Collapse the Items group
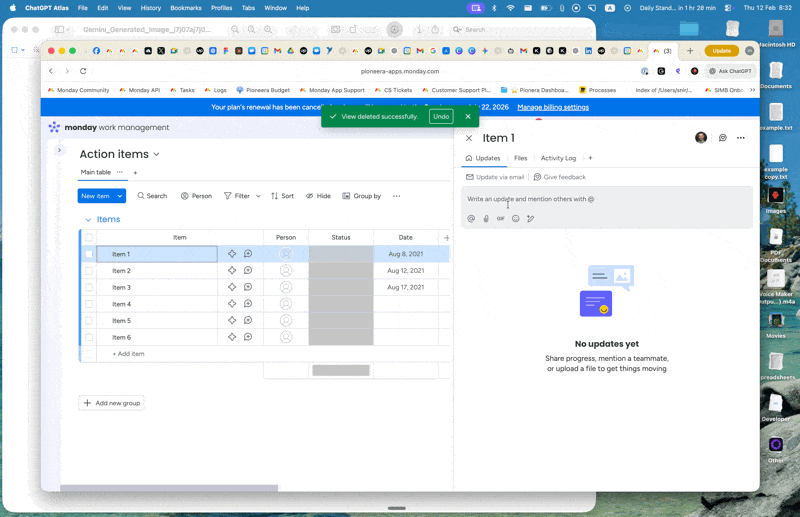 click(88, 219)
